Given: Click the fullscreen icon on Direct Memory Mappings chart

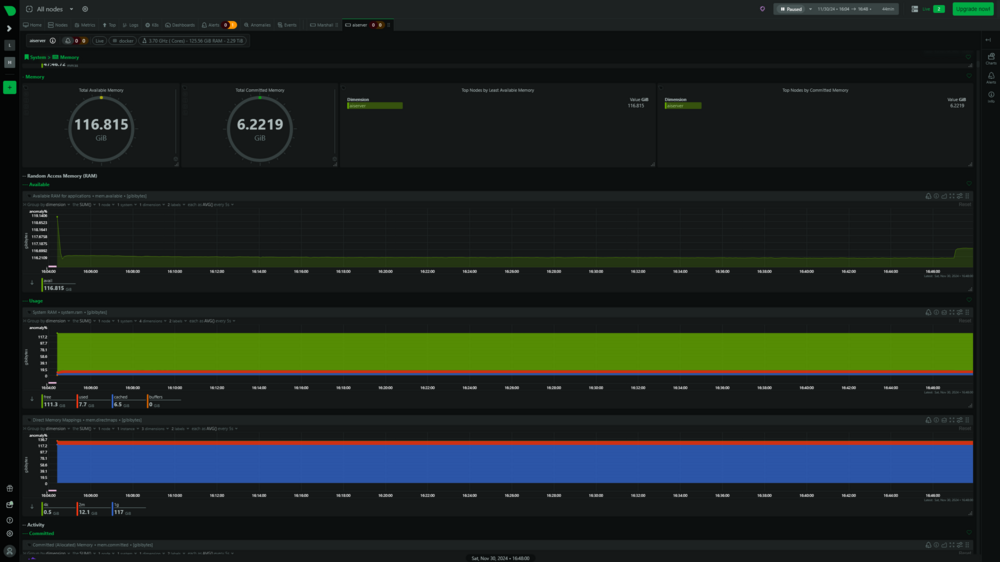Looking at the screenshot, I should click(x=952, y=420).
